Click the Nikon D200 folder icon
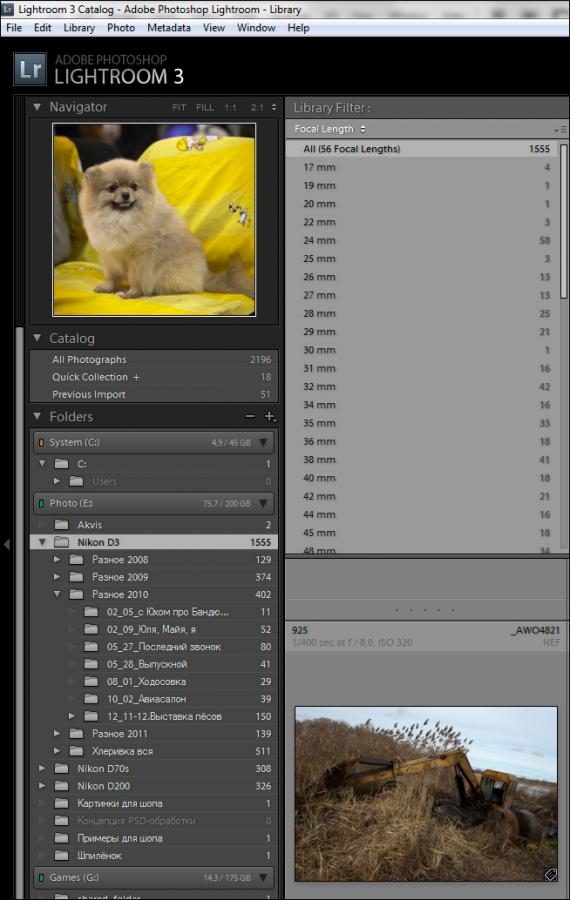Viewport: 570px width, 900px height. tap(61, 786)
